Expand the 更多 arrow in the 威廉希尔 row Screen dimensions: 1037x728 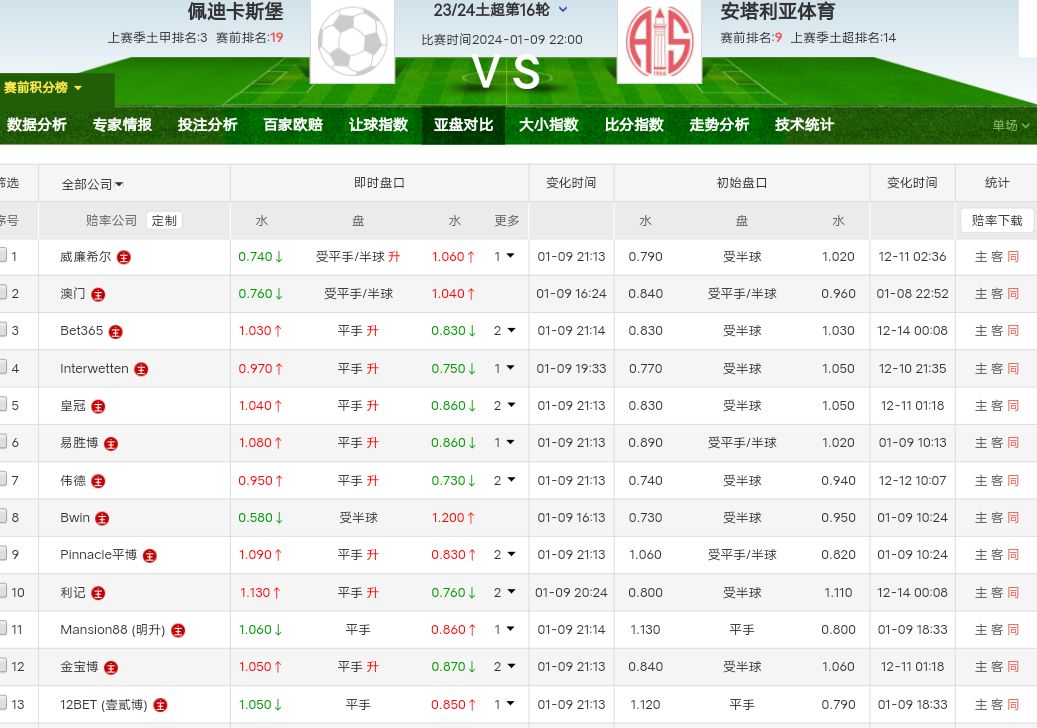click(510, 256)
